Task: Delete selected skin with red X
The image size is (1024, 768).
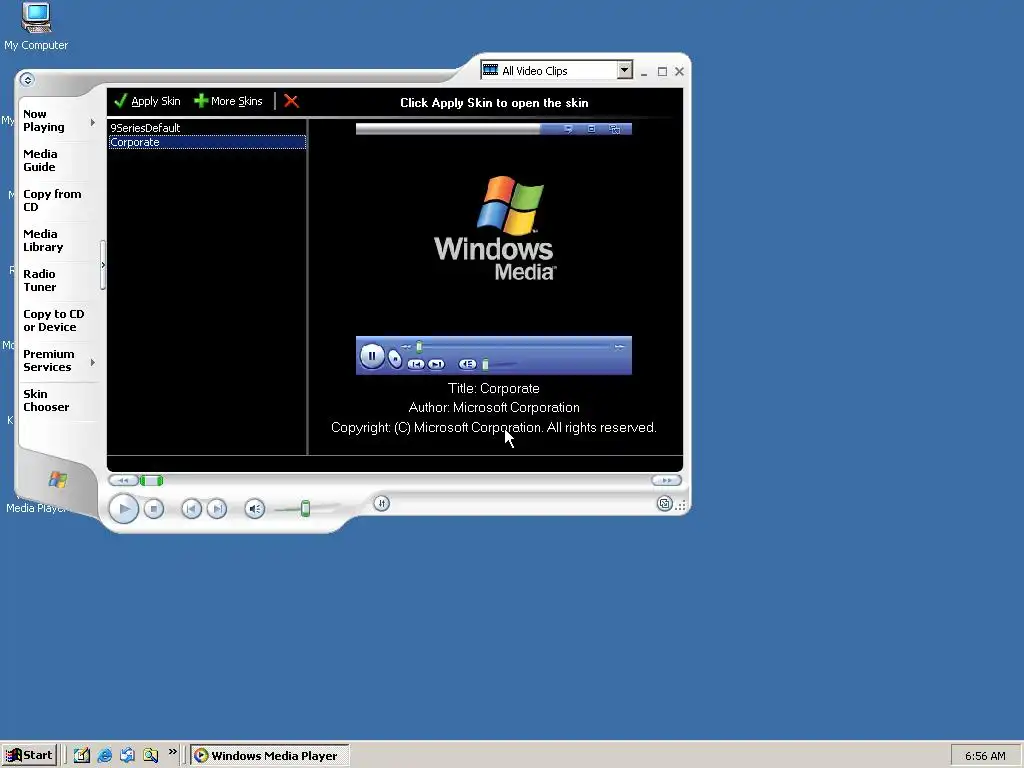Action: (x=291, y=101)
